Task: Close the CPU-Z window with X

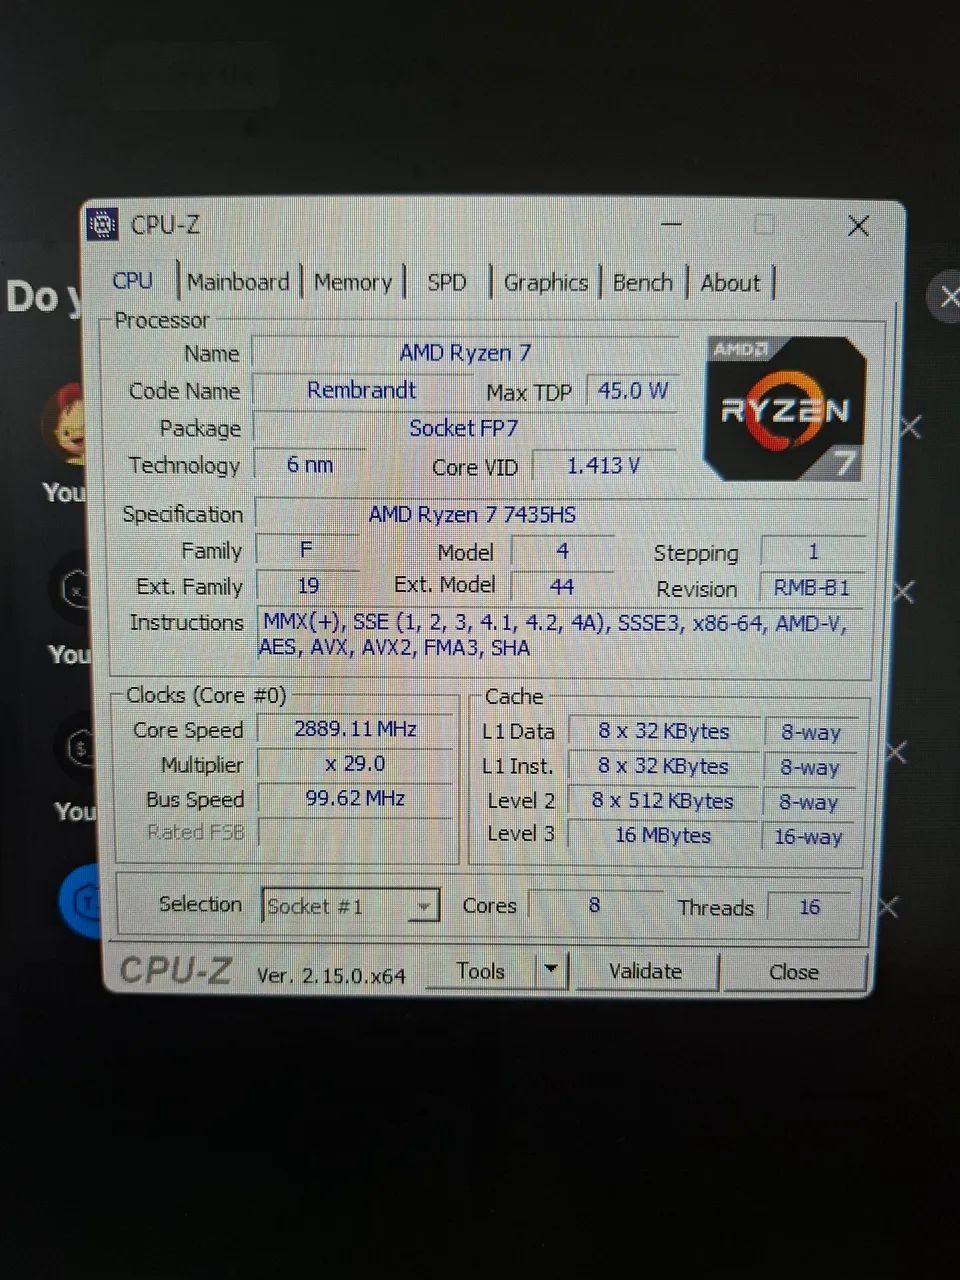Action: pyautogui.click(x=858, y=226)
